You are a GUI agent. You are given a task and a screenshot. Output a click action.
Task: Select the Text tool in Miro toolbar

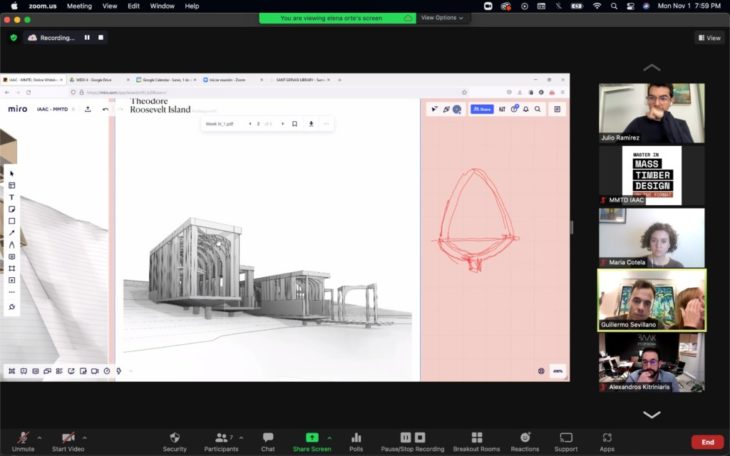pos(12,197)
